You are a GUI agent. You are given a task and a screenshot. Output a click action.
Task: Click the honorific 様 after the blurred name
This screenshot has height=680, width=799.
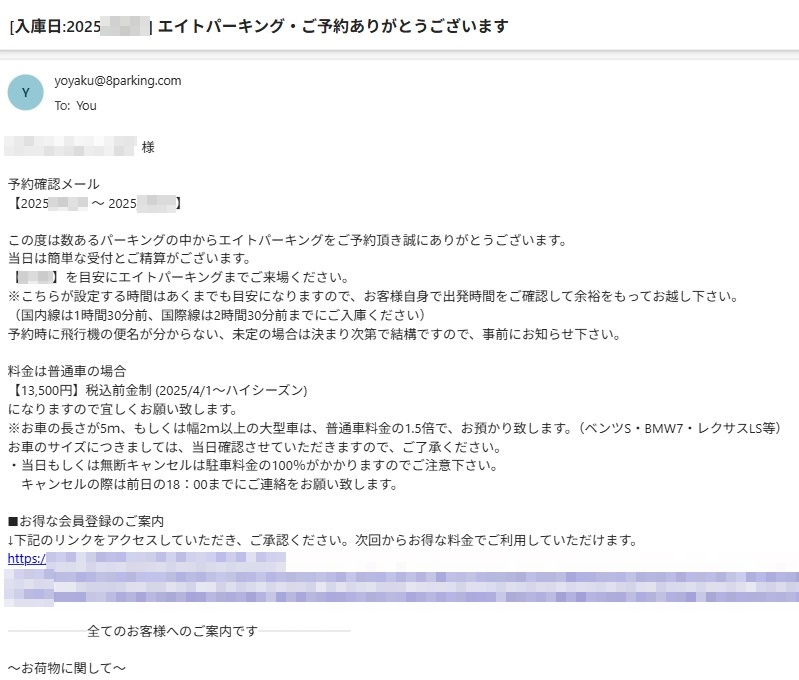pos(148,147)
